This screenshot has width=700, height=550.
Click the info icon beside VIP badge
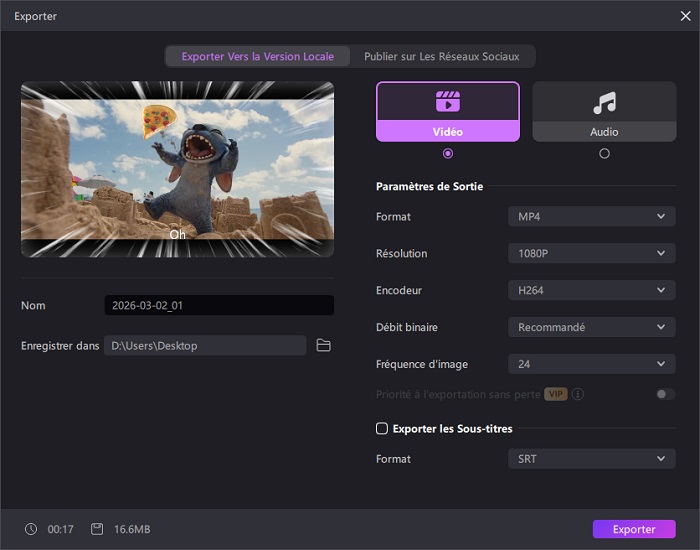(578, 394)
